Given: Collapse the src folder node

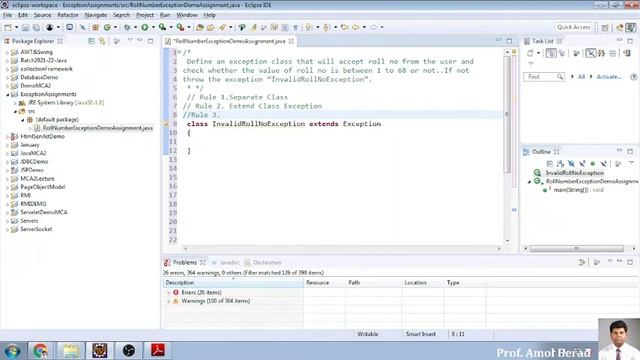Looking at the screenshot, I should coord(15,111).
